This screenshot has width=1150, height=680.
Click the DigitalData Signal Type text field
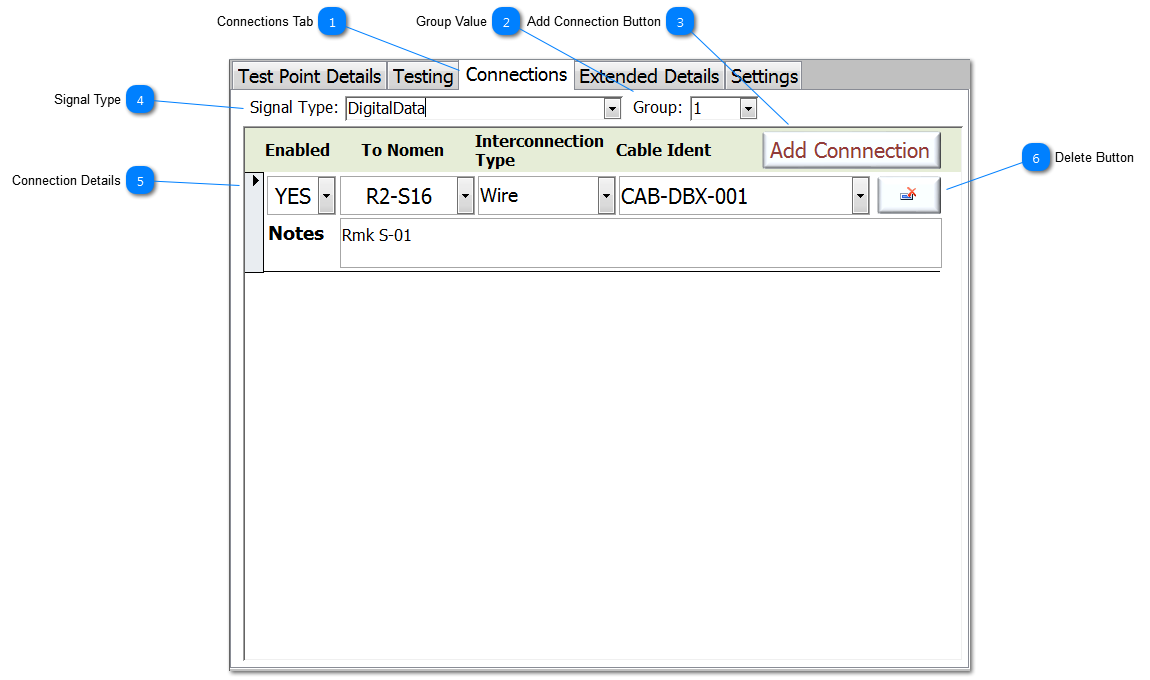tap(473, 109)
